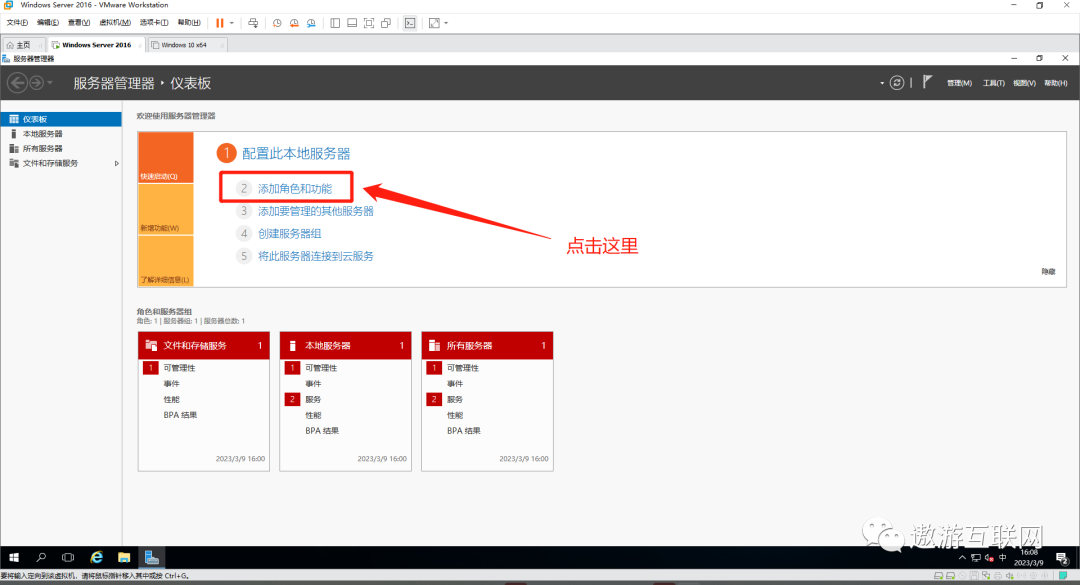This screenshot has width=1080, height=585.
Task: Toggle the VMware library sidebar view icon
Action: (335, 23)
